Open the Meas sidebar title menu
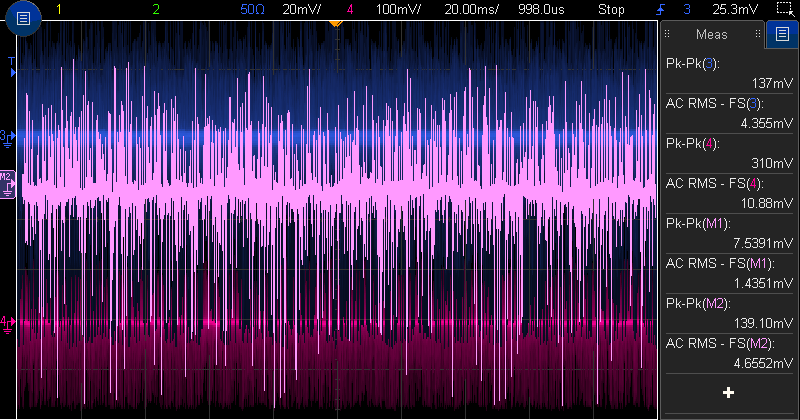The height and width of the screenshot is (420, 800). click(x=711, y=34)
